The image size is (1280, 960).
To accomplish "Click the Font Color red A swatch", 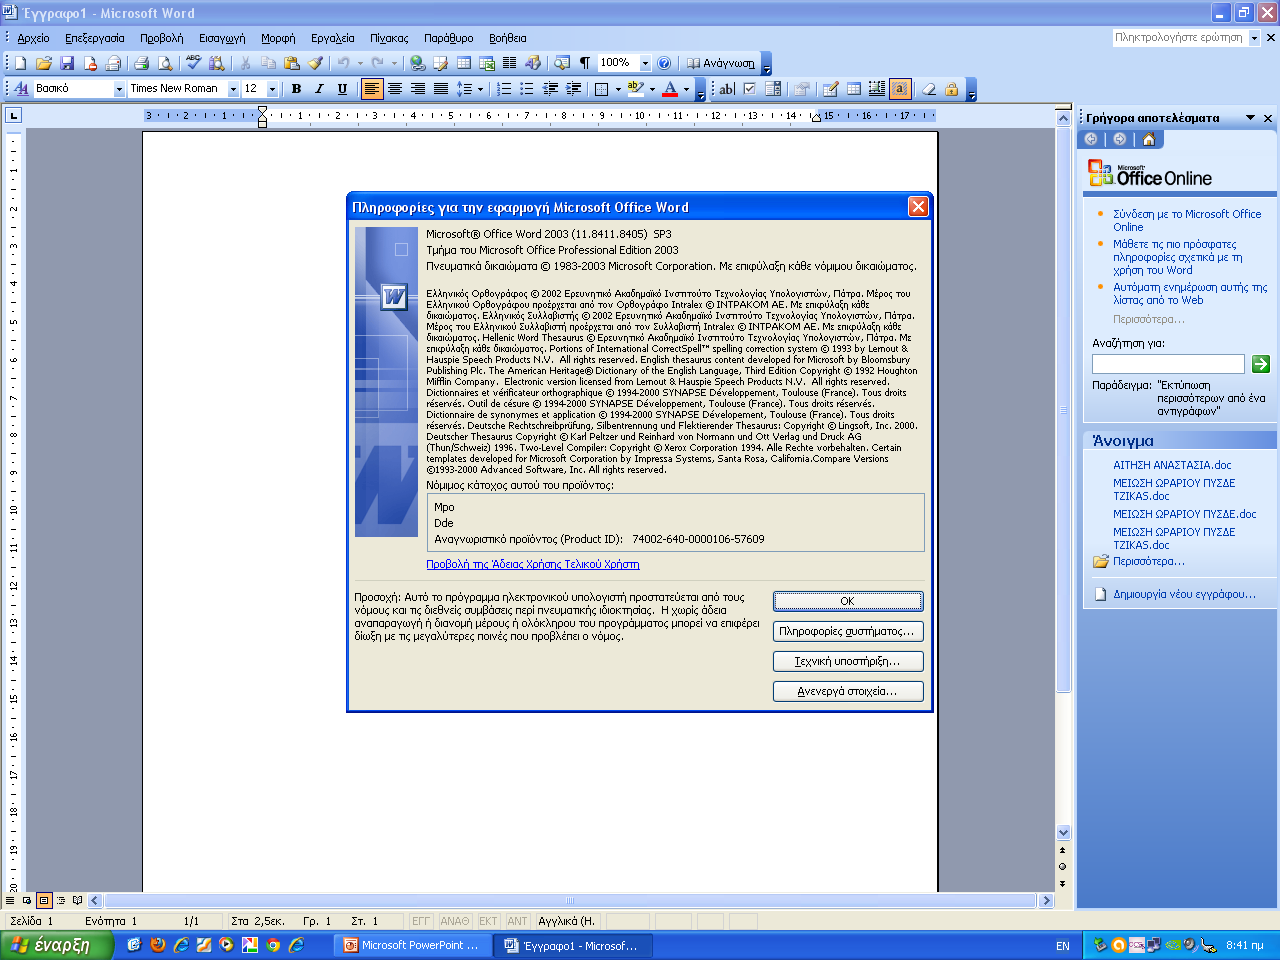I will 670,89.
